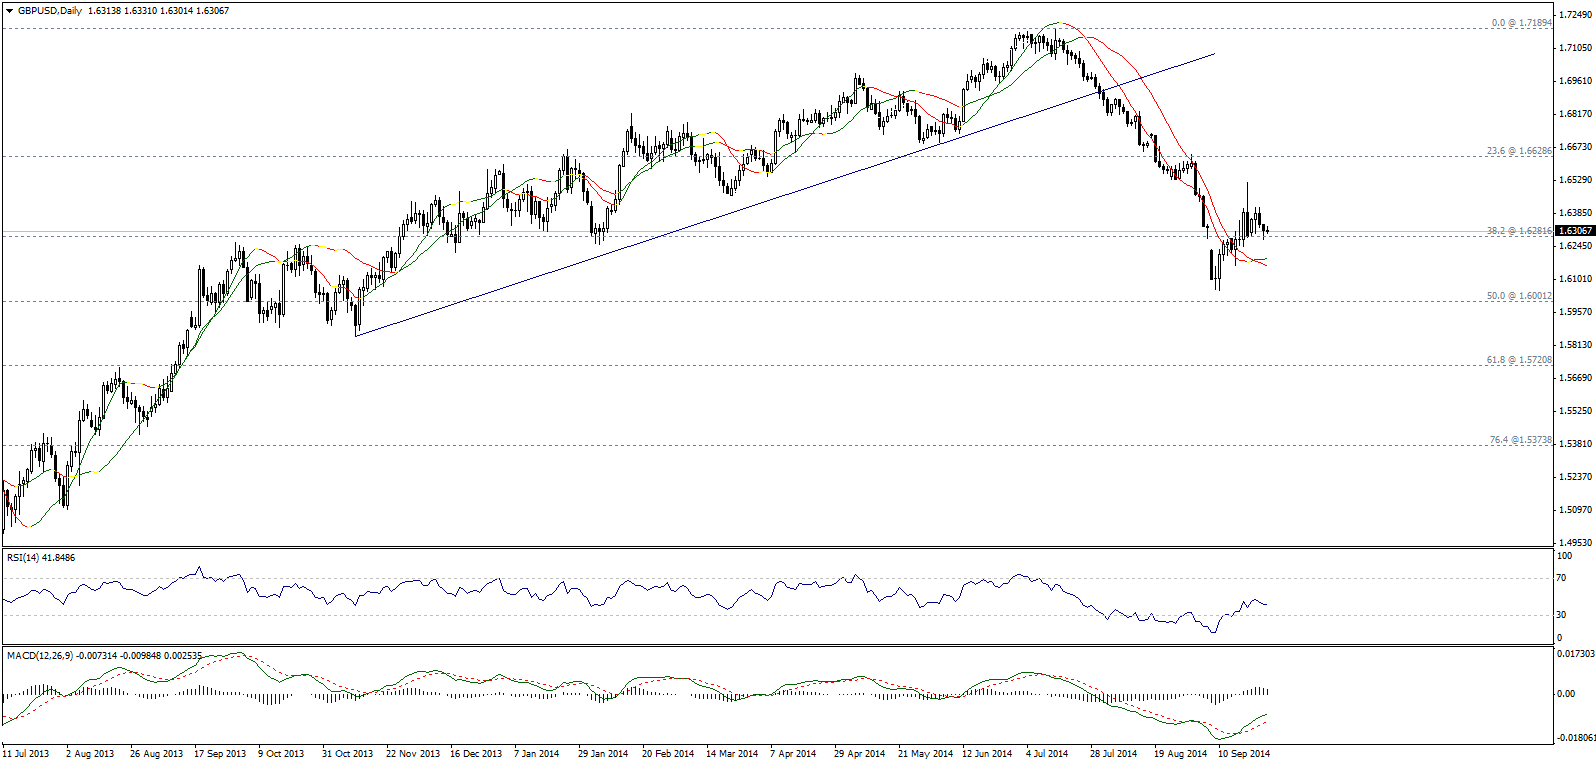
Task: Click the 19 Aug 2014 date label
Action: (1180, 754)
